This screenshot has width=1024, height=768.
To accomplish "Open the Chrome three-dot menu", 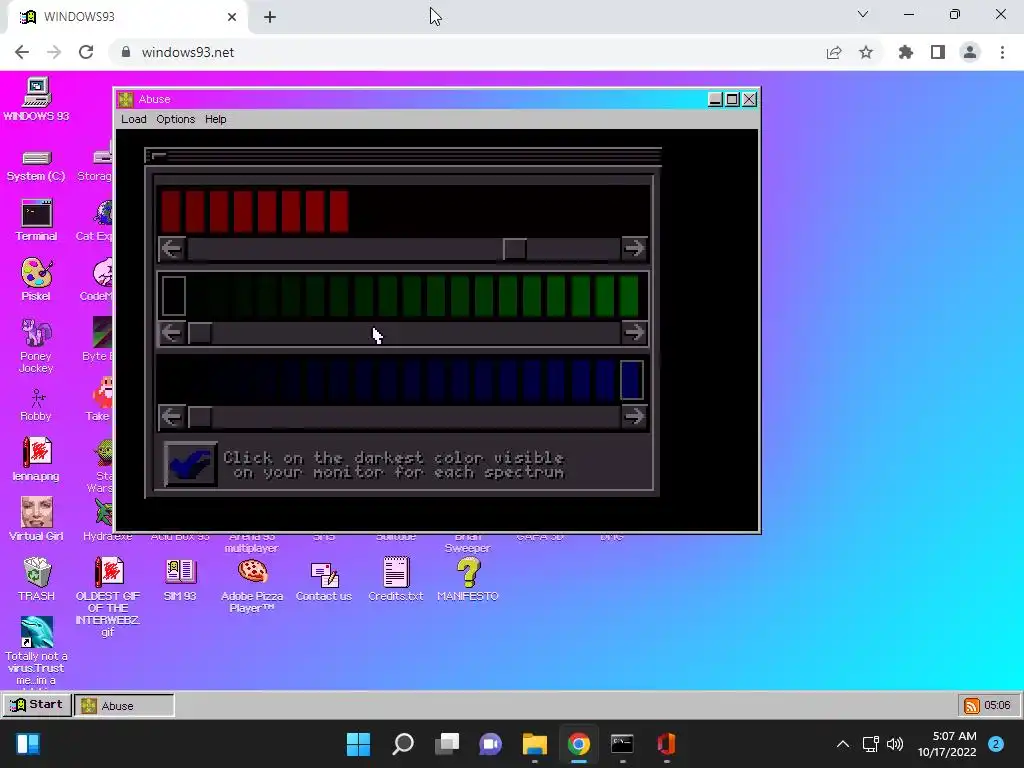I will tap(1002, 52).
